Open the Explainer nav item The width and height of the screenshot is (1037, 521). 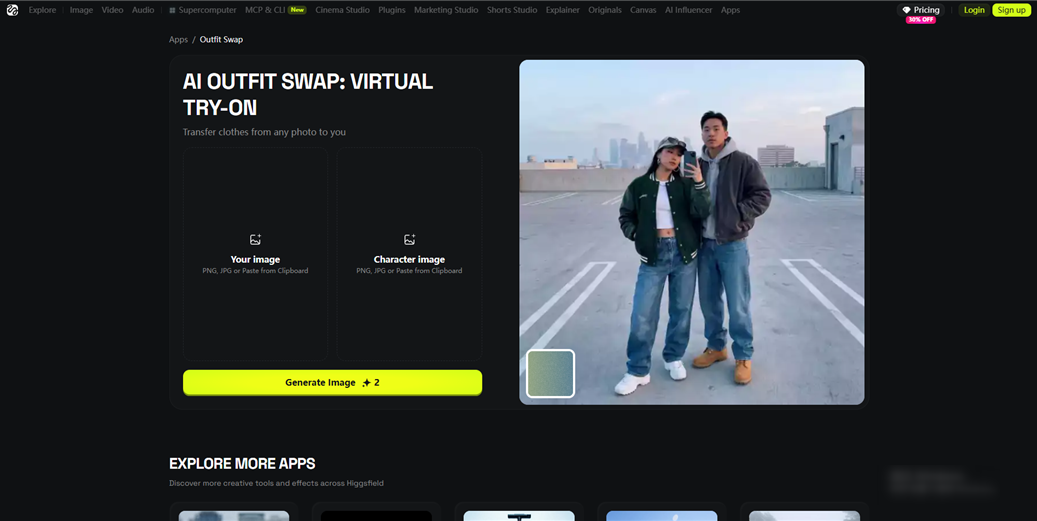pyautogui.click(x=563, y=10)
